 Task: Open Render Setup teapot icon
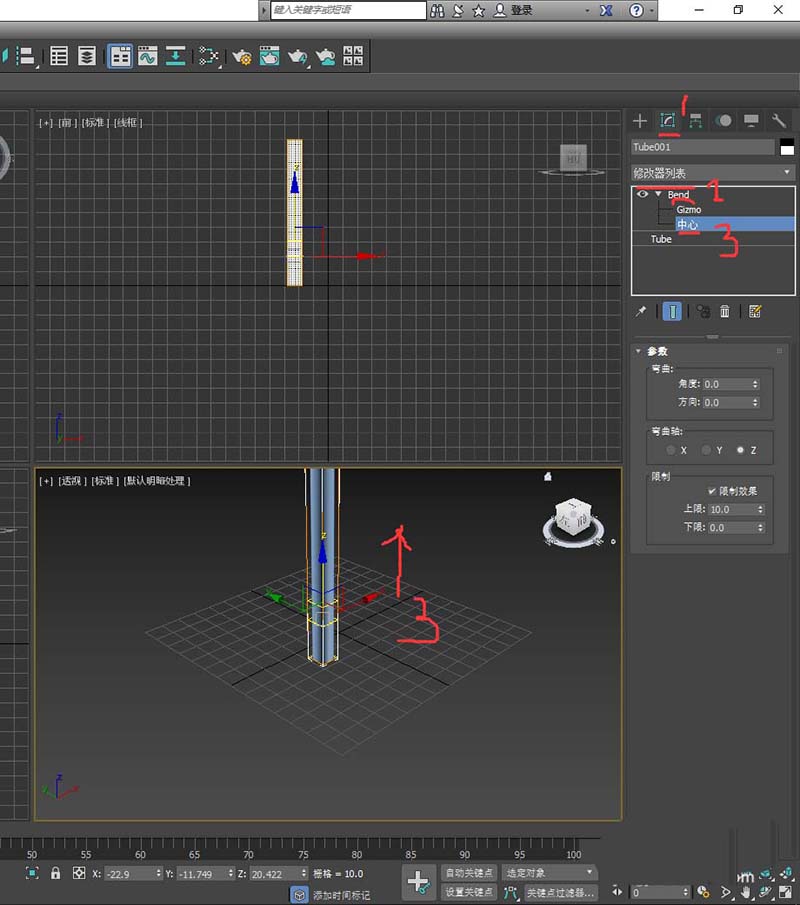click(241, 56)
